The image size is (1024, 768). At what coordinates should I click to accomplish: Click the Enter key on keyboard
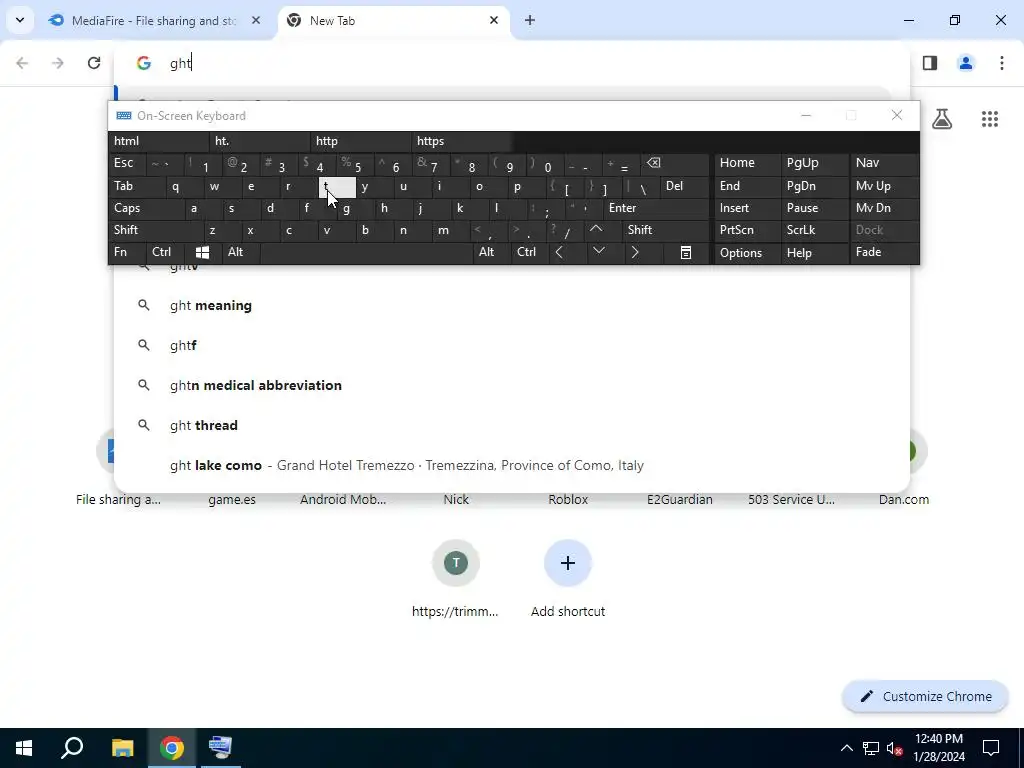[656, 208]
